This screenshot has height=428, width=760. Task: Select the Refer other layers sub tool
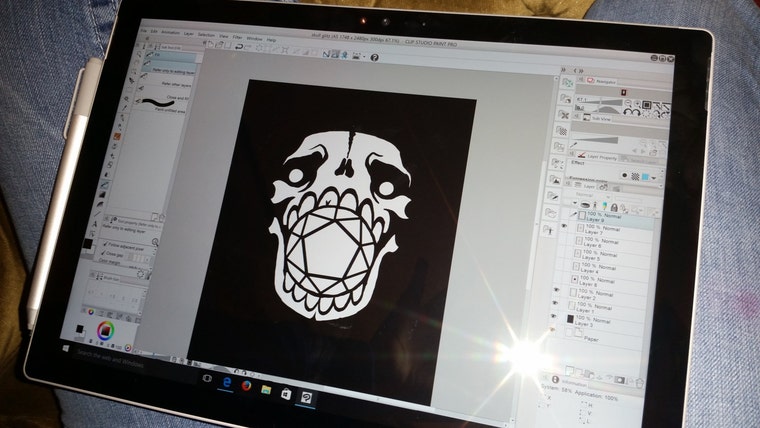167,82
